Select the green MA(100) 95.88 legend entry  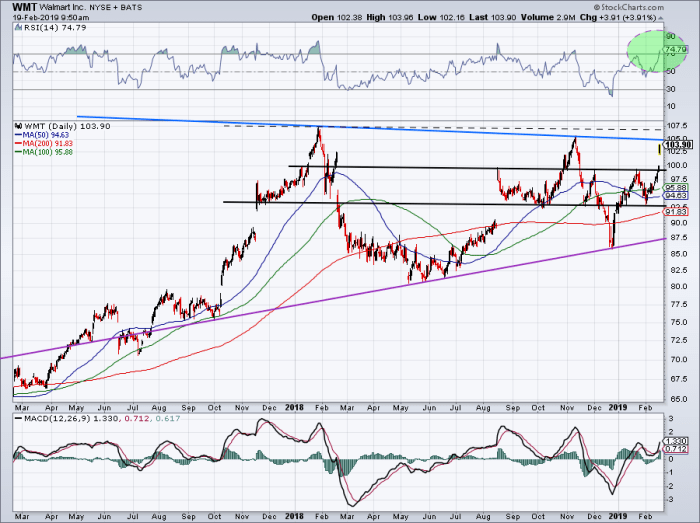(43, 152)
